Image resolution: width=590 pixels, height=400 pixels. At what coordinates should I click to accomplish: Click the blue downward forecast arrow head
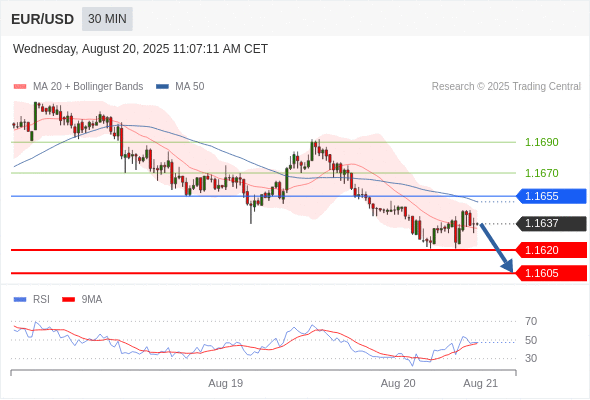[x=508, y=266]
